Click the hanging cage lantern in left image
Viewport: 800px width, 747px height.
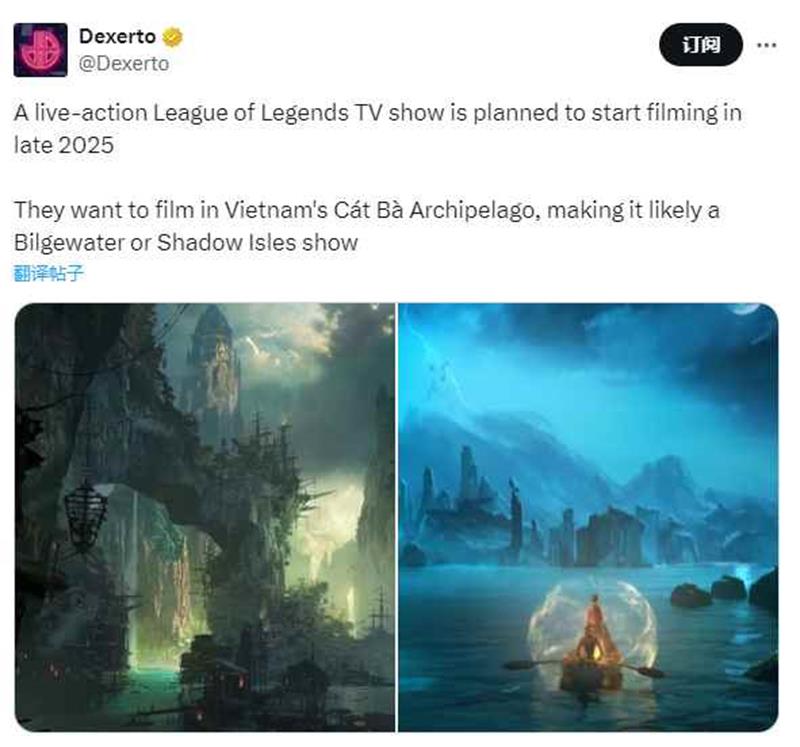tap(85, 514)
